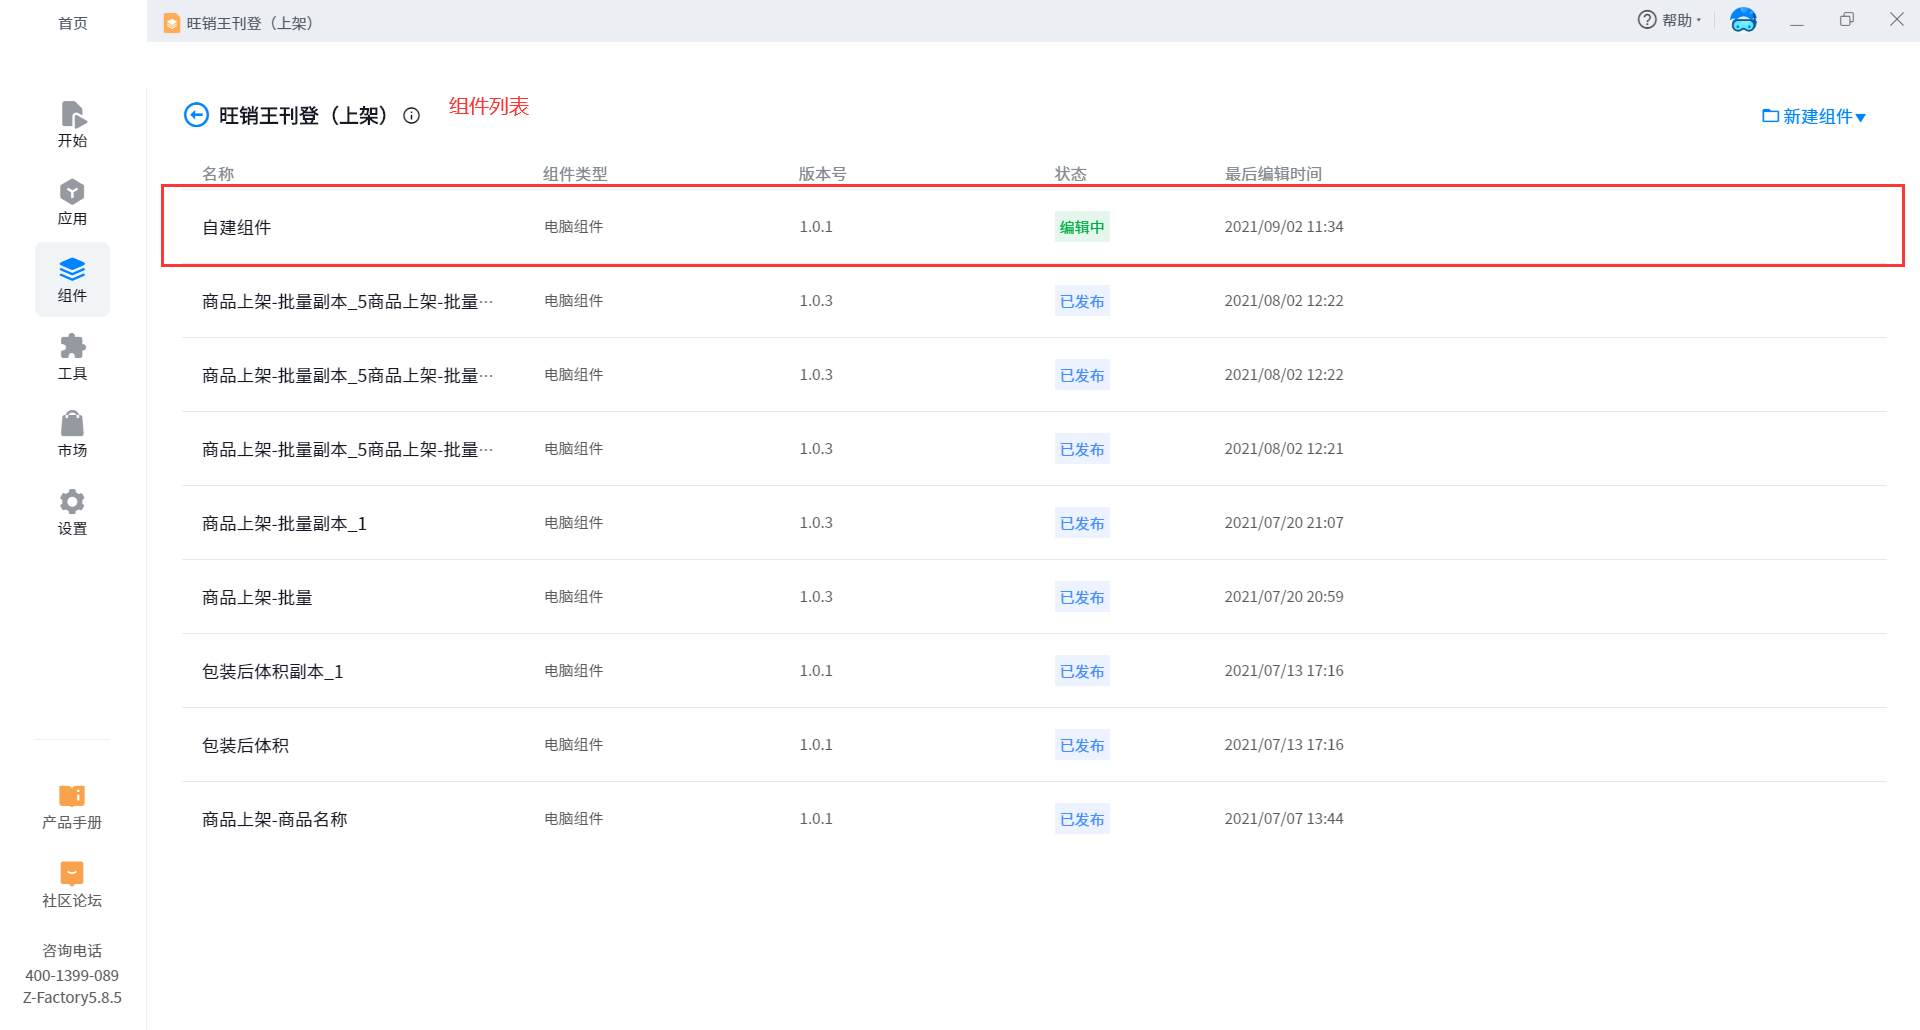Switch to the 首页 home tab
The image size is (1920, 1030).
(72, 23)
